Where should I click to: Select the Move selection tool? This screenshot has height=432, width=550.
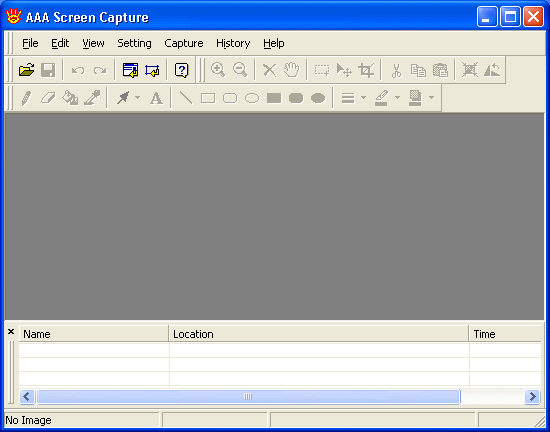click(x=344, y=70)
